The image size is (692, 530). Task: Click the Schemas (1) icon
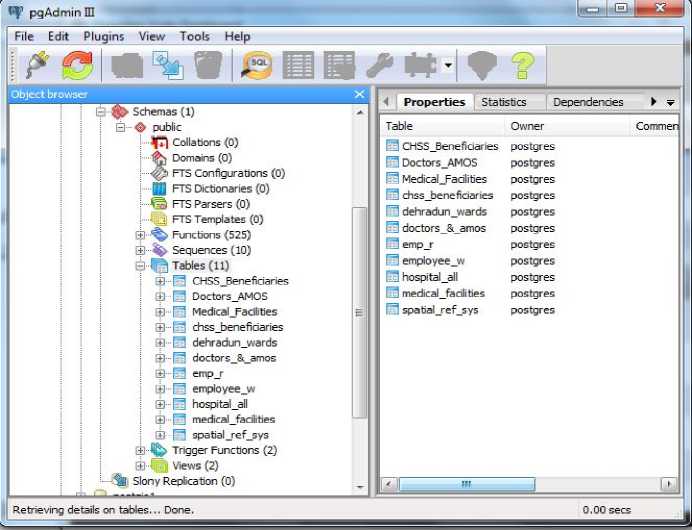tap(119, 112)
